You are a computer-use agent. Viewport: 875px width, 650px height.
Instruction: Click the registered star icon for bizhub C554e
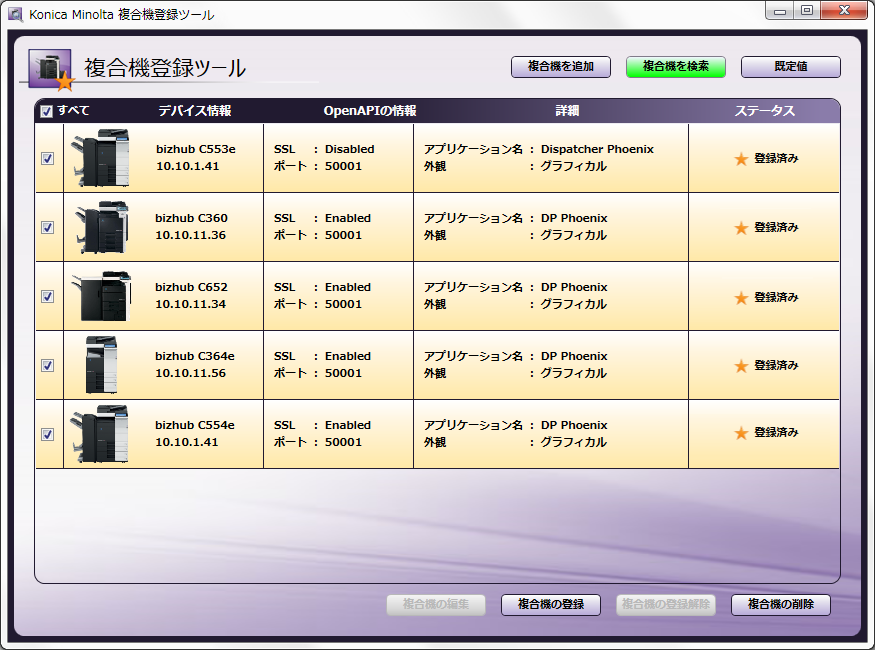(x=741, y=433)
